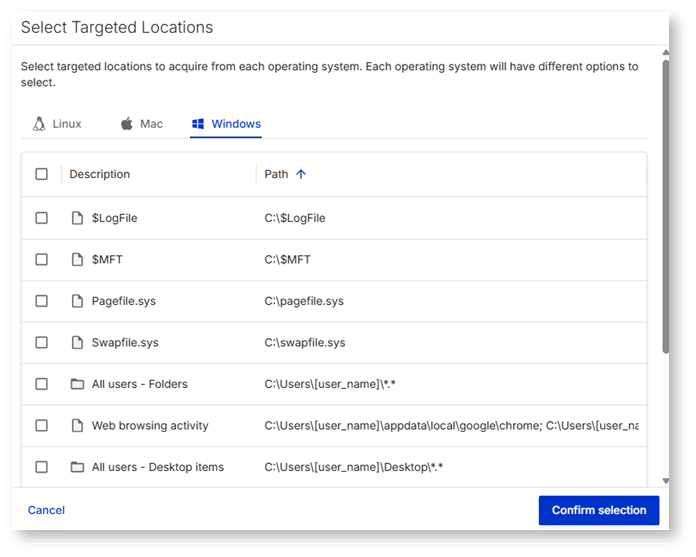Click the All users - Desktop items text
This screenshot has width=696, height=557.
click(x=158, y=467)
